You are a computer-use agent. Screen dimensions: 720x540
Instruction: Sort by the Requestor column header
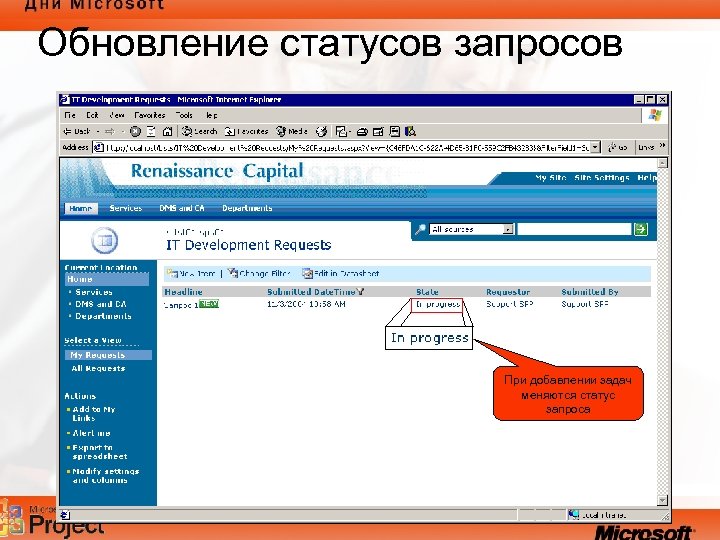508,292
